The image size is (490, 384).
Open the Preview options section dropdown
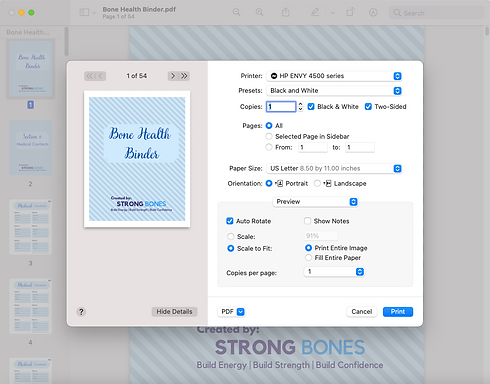[x=315, y=202]
